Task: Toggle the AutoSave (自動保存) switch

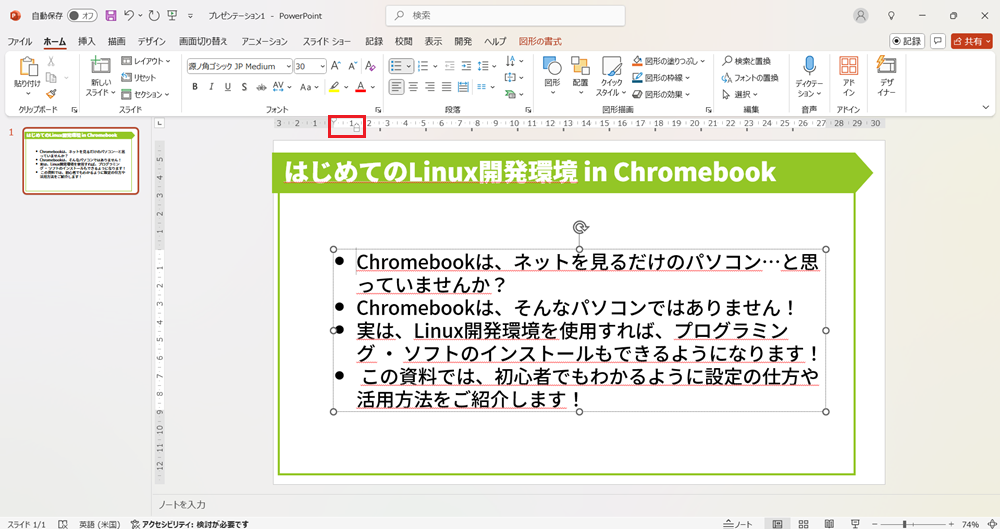Action: [82, 15]
